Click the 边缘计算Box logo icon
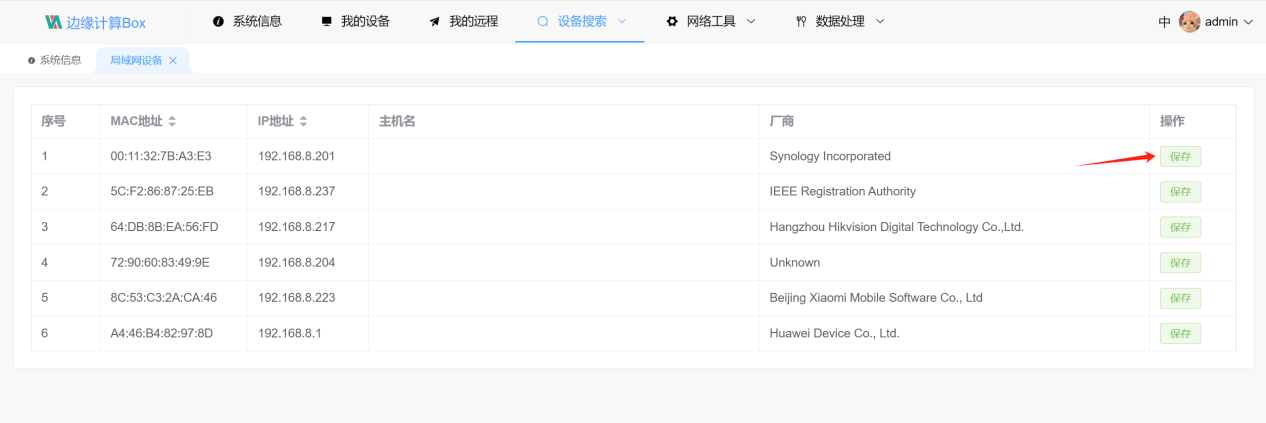Image resolution: width=1266 pixels, height=423 pixels. [x=54, y=22]
